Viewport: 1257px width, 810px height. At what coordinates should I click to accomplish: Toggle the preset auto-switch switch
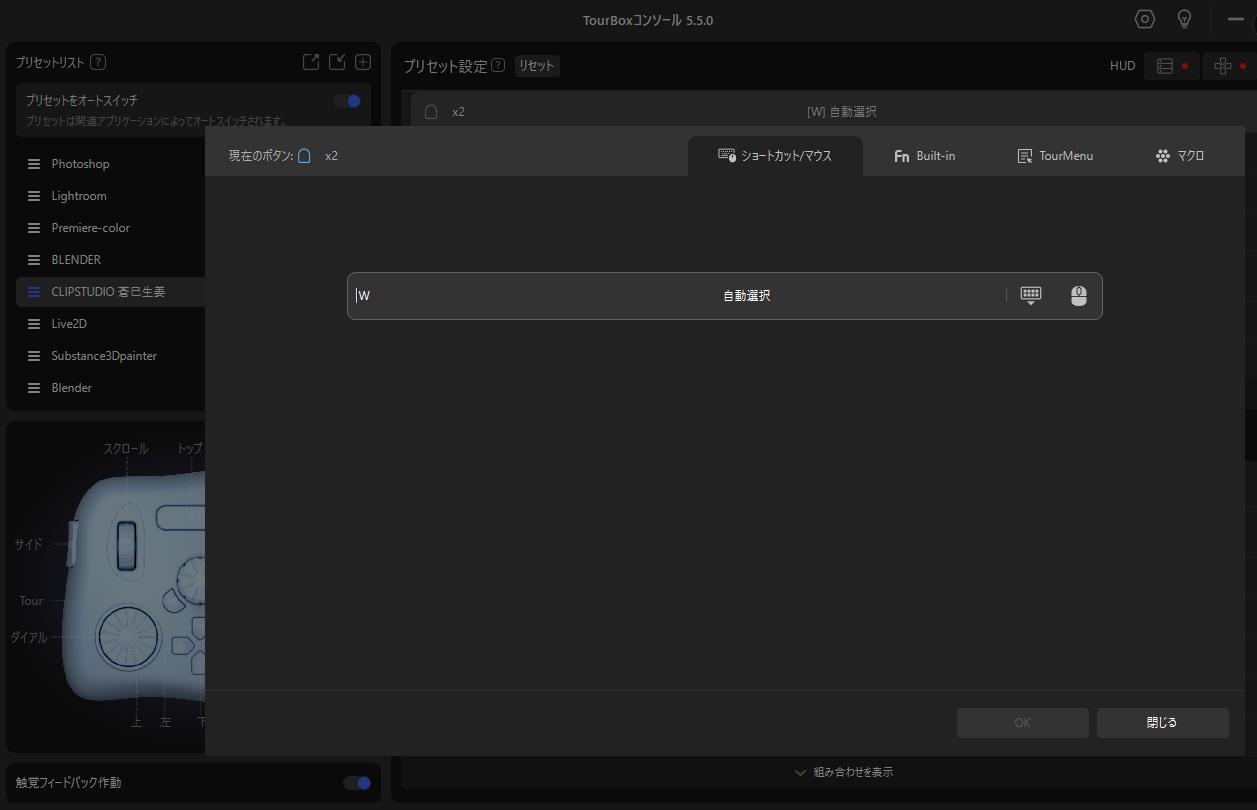coord(347,101)
